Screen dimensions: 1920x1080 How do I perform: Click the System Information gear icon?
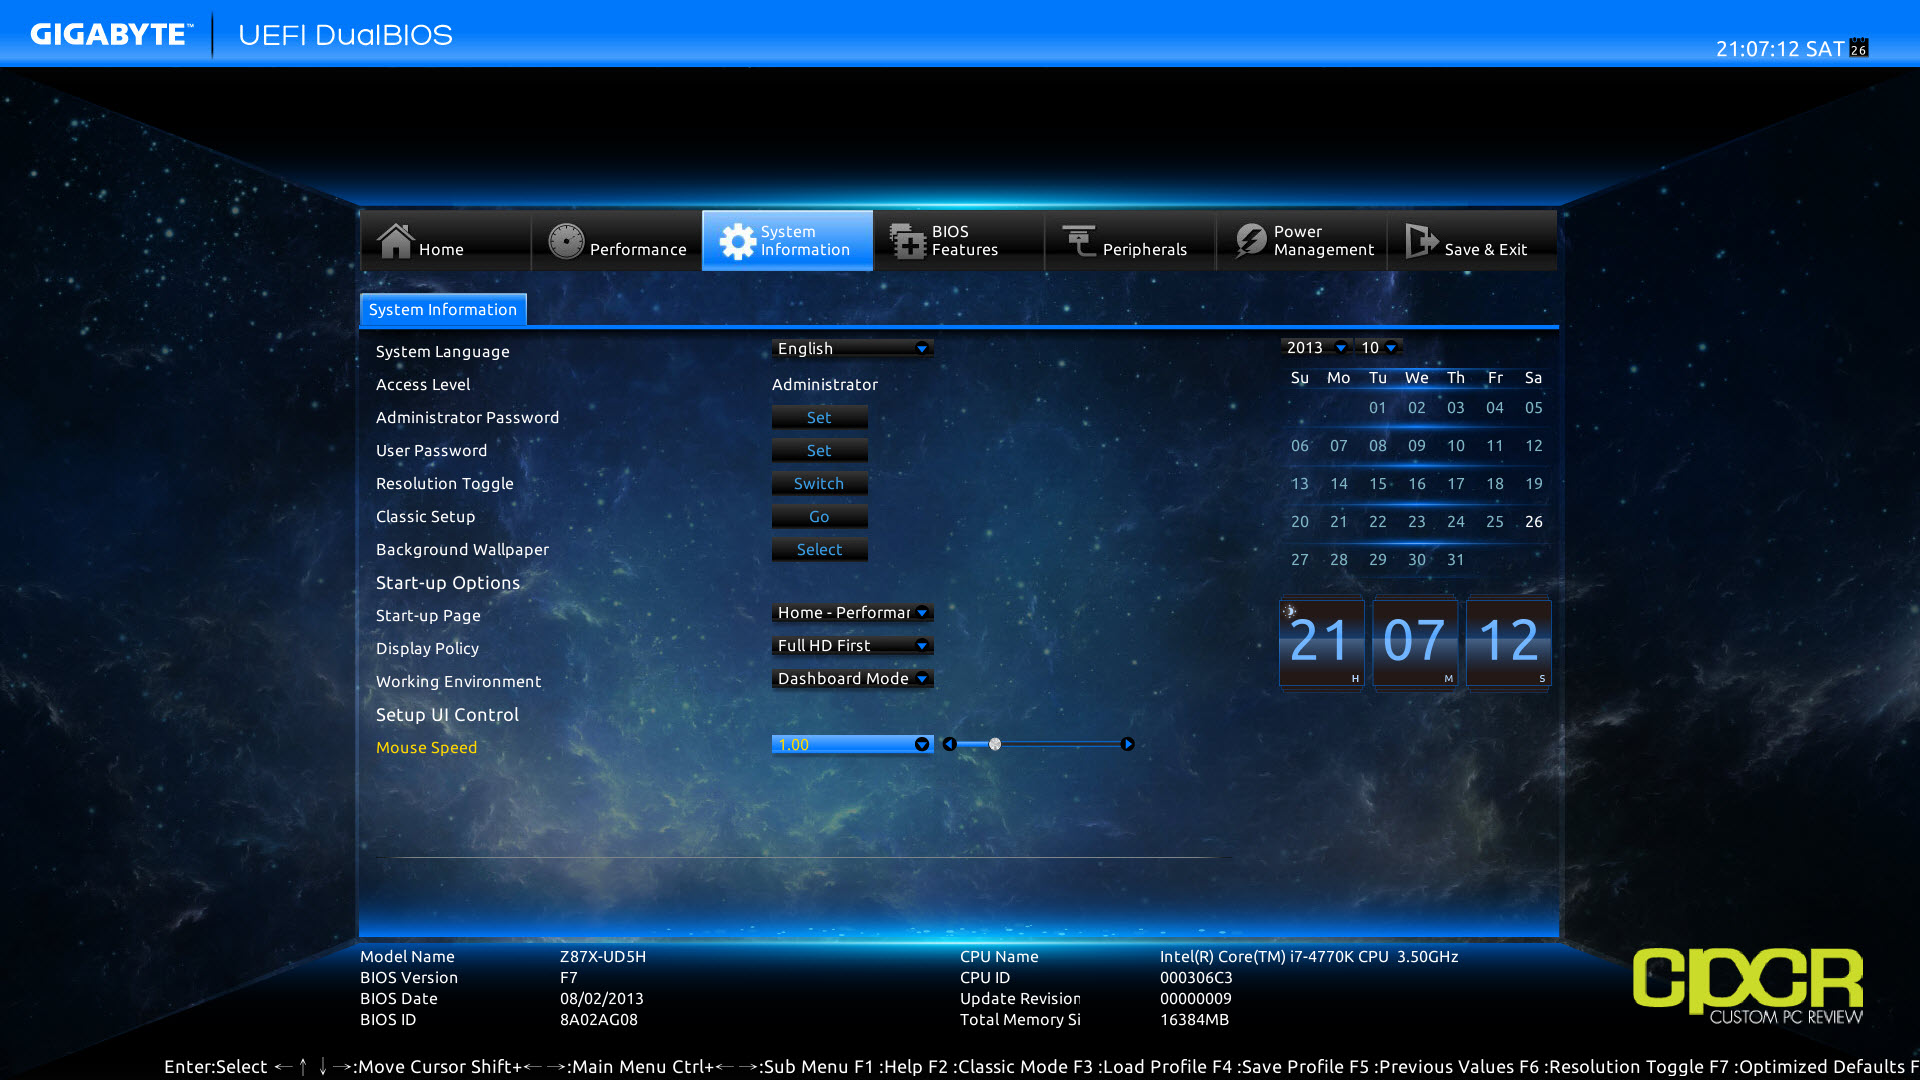coord(738,241)
